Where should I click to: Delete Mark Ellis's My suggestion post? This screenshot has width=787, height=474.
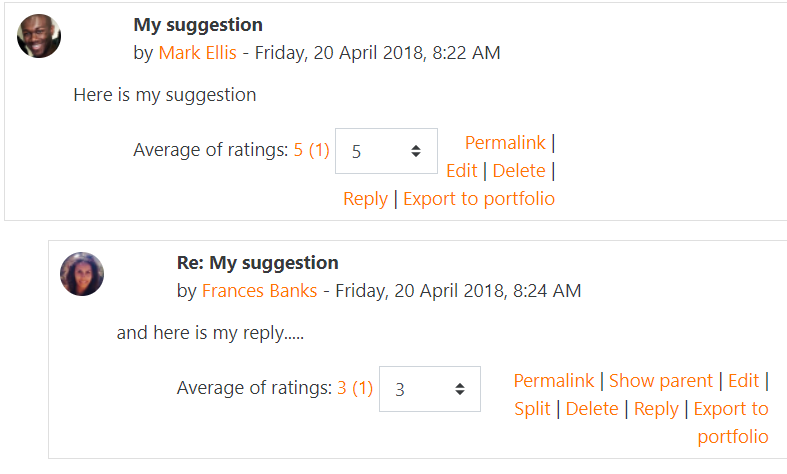pyautogui.click(x=519, y=171)
